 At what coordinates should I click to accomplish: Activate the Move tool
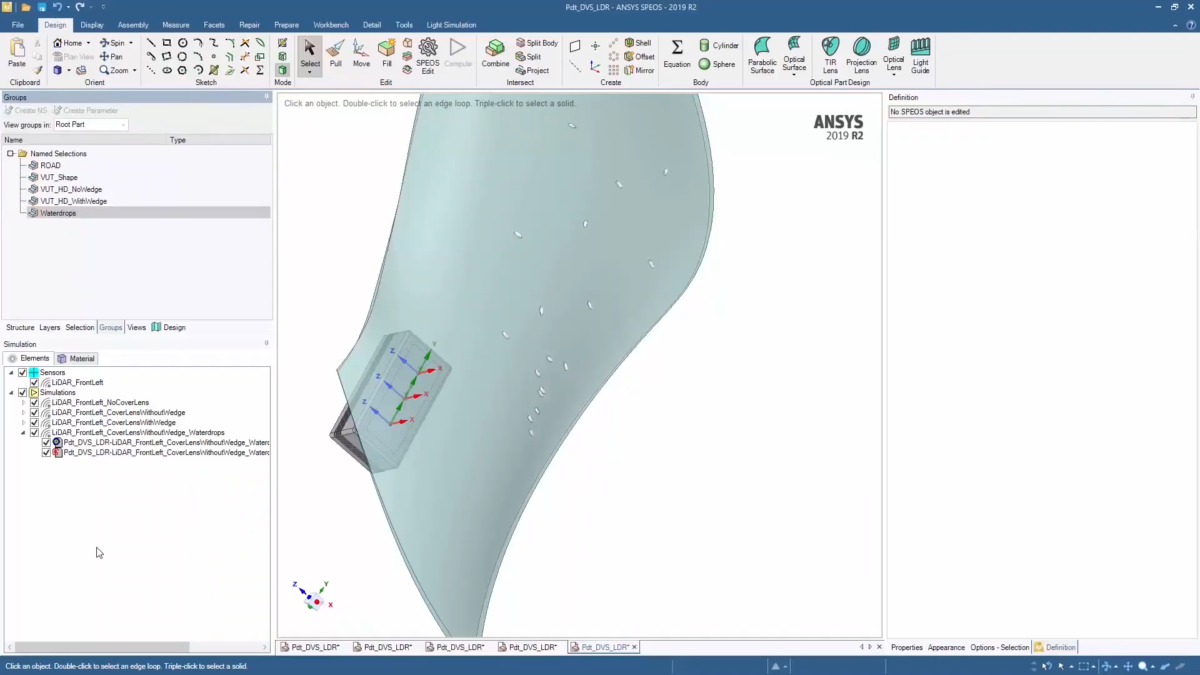tap(361, 53)
